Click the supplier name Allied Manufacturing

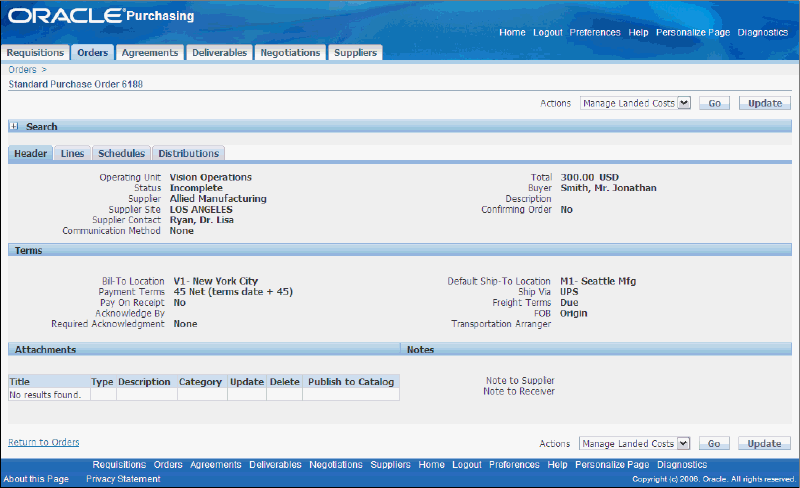[218, 199]
